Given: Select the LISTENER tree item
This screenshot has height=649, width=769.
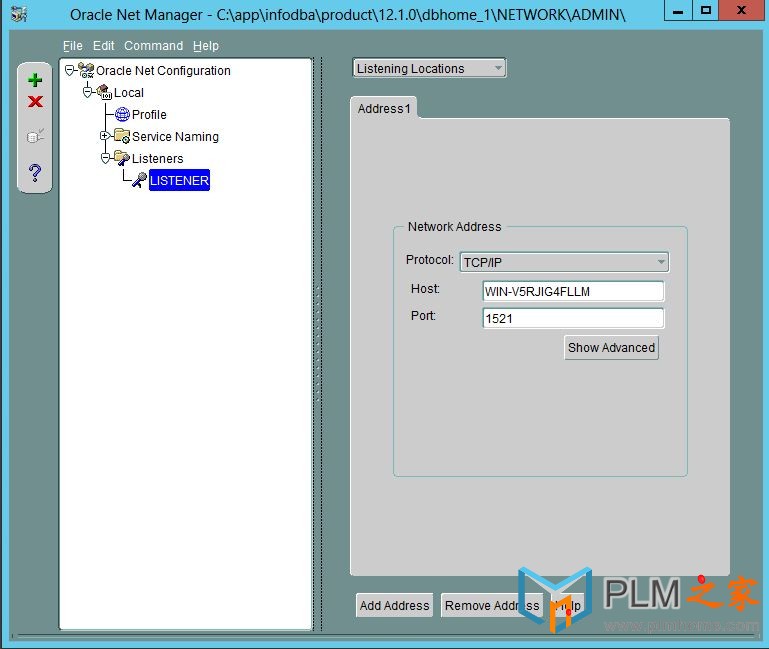Looking at the screenshot, I should (179, 180).
